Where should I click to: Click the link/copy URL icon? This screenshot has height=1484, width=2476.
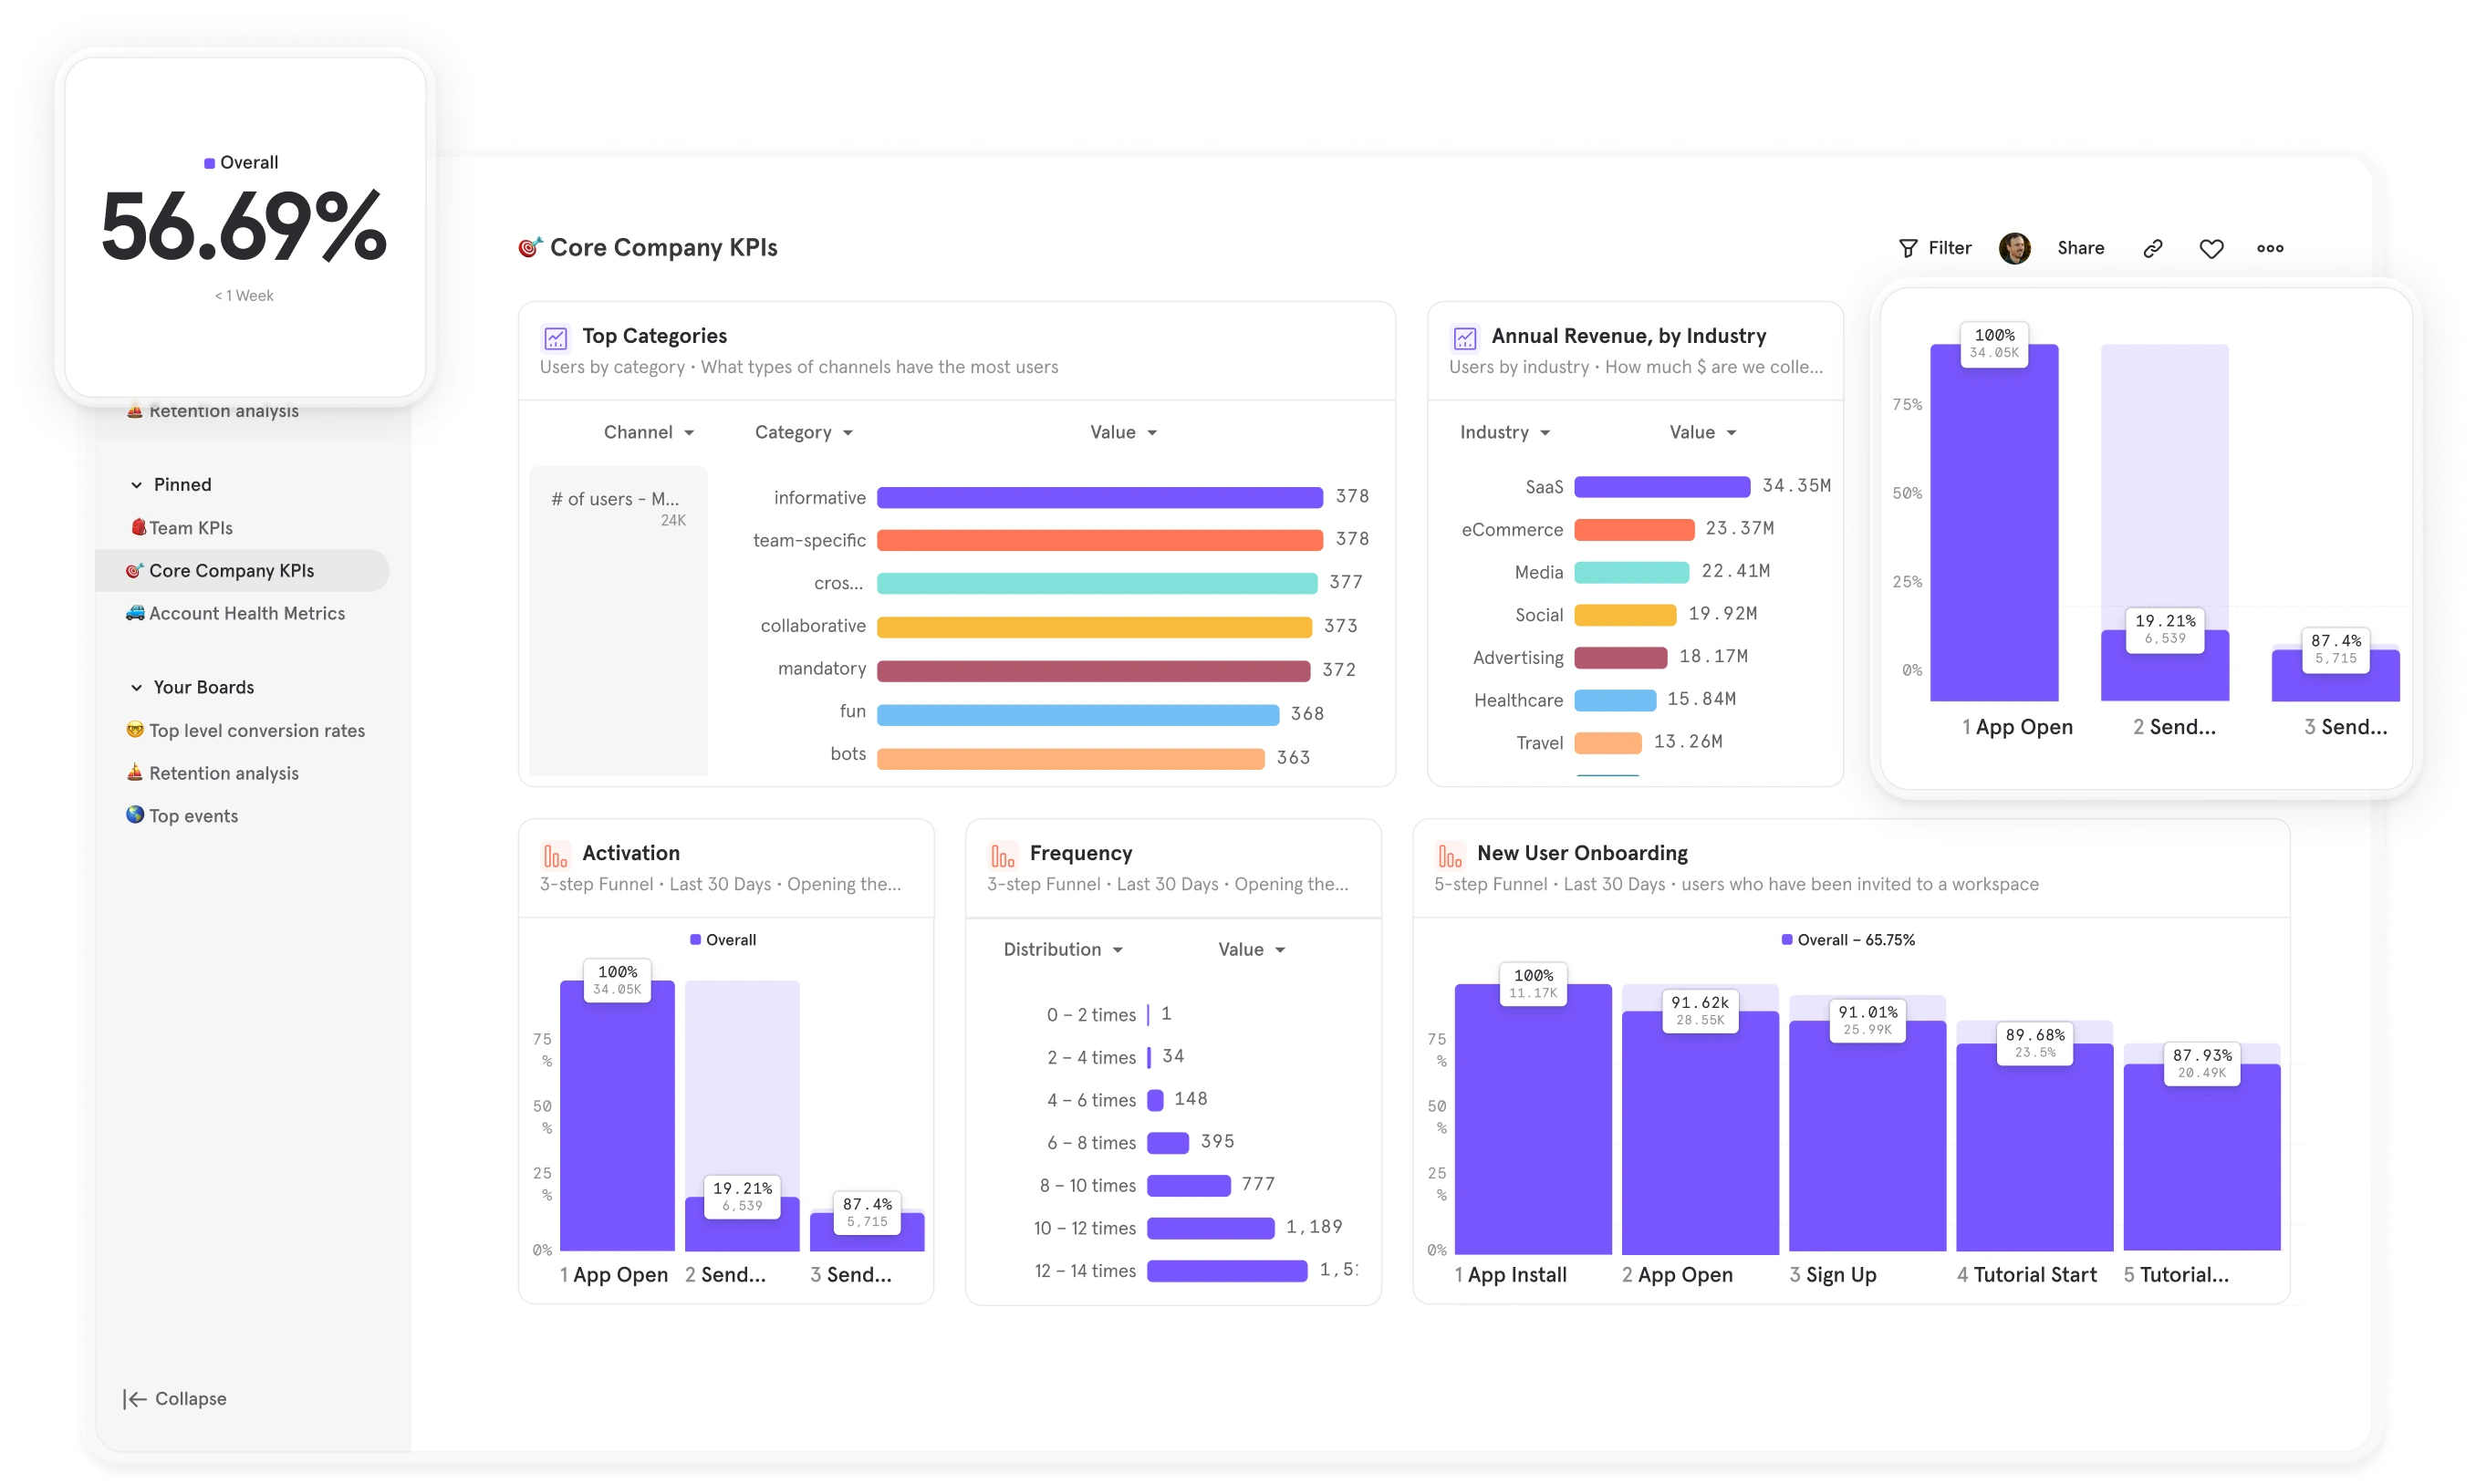click(2155, 247)
